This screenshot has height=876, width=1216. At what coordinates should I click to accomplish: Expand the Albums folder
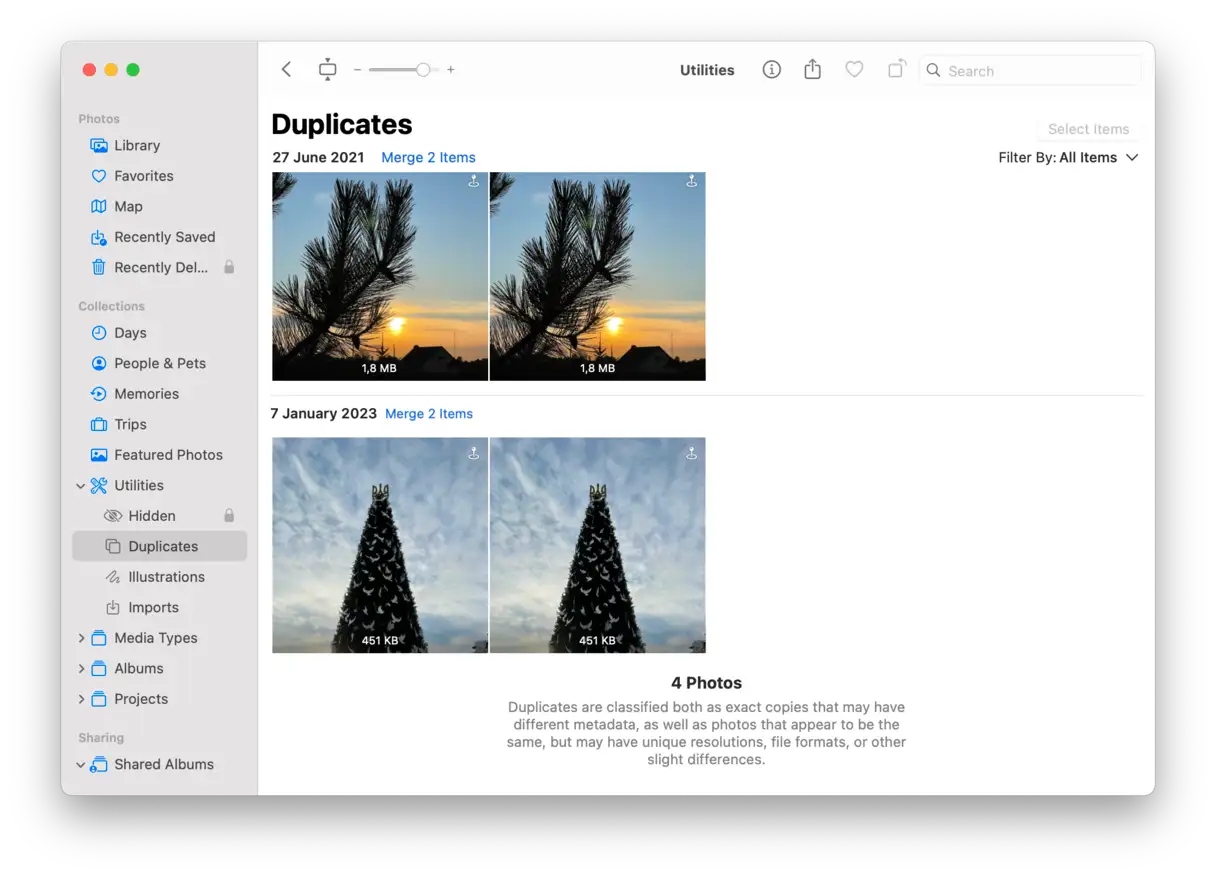point(81,669)
